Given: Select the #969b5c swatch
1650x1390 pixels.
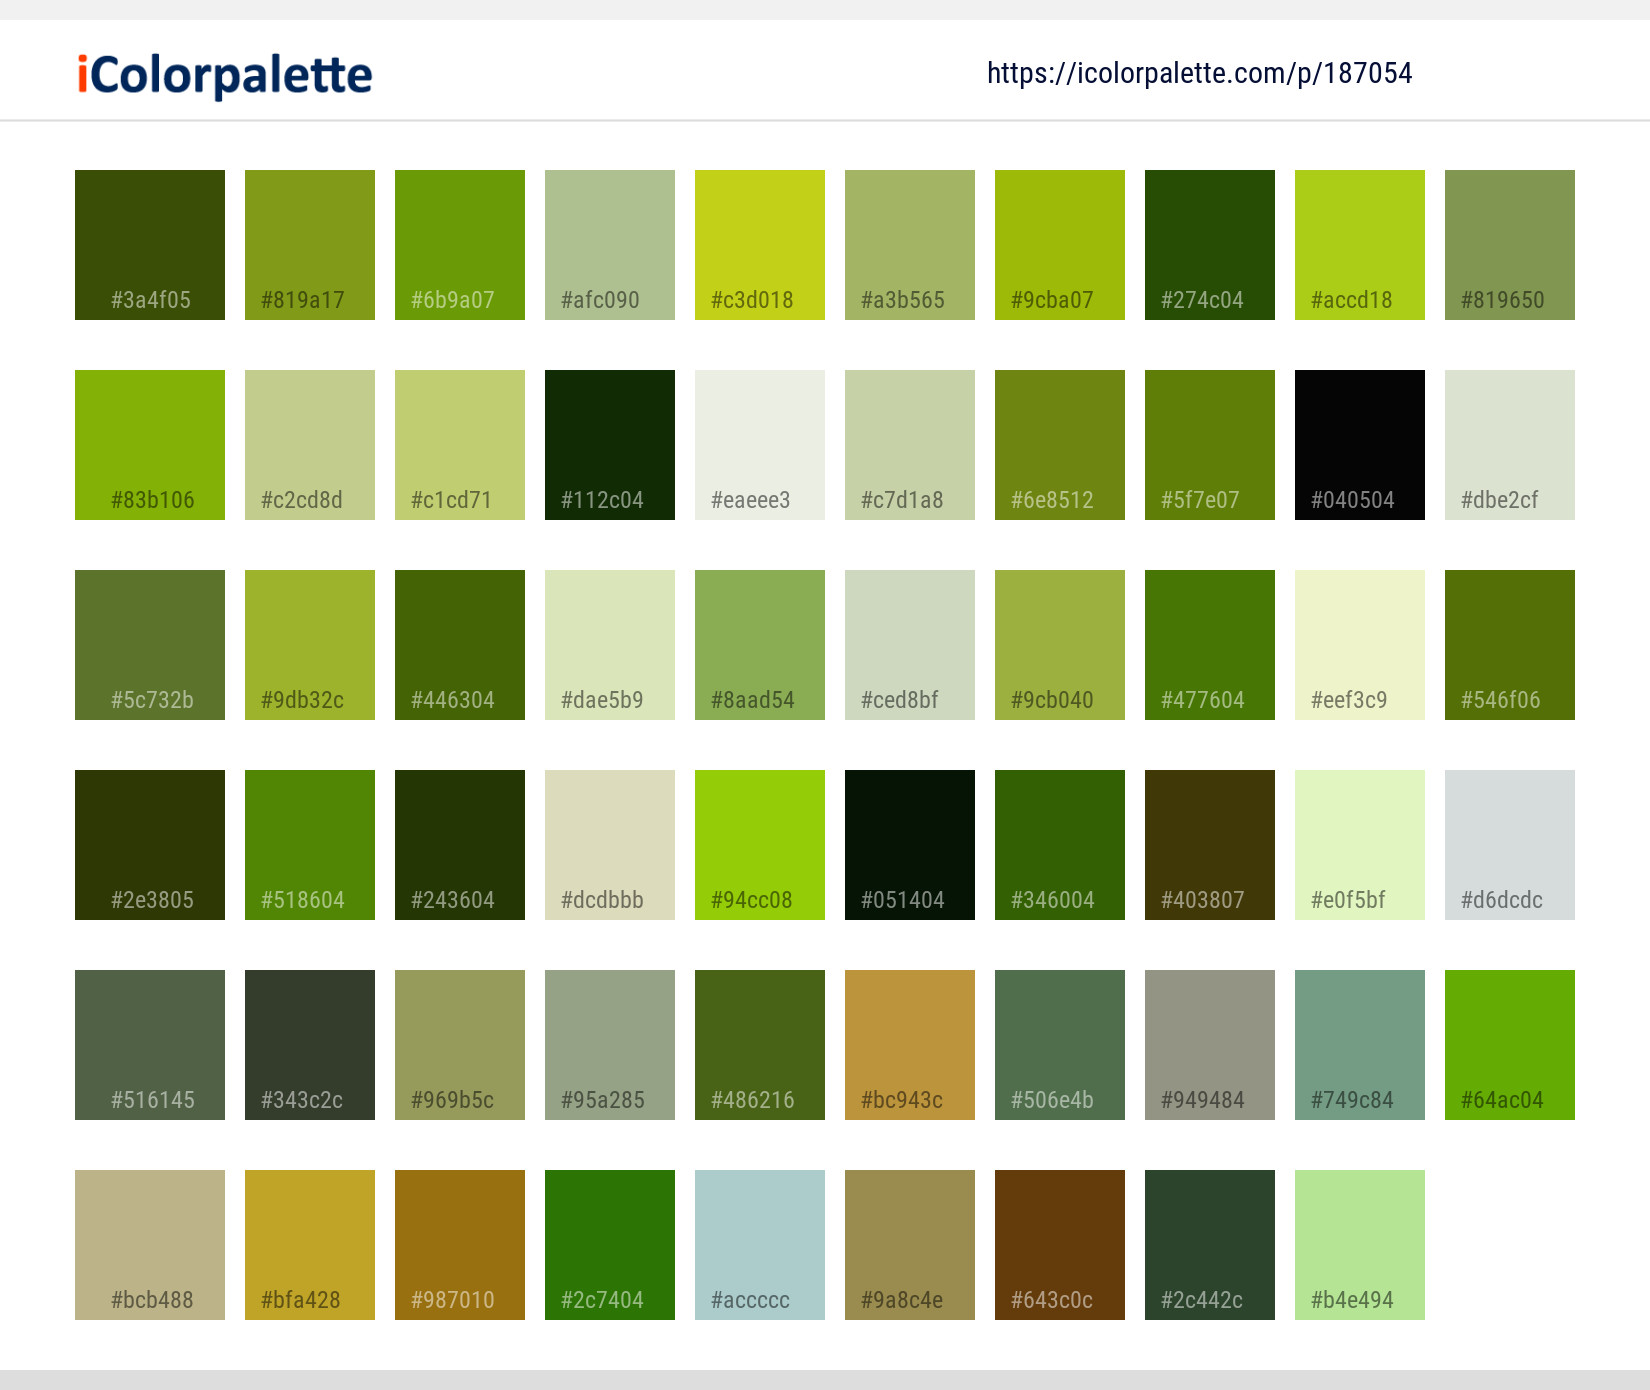Looking at the screenshot, I should point(460,1045).
